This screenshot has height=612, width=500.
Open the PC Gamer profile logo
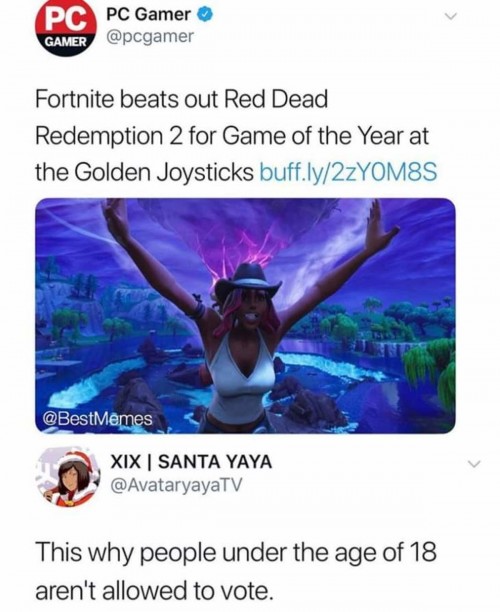[x=66, y=27]
